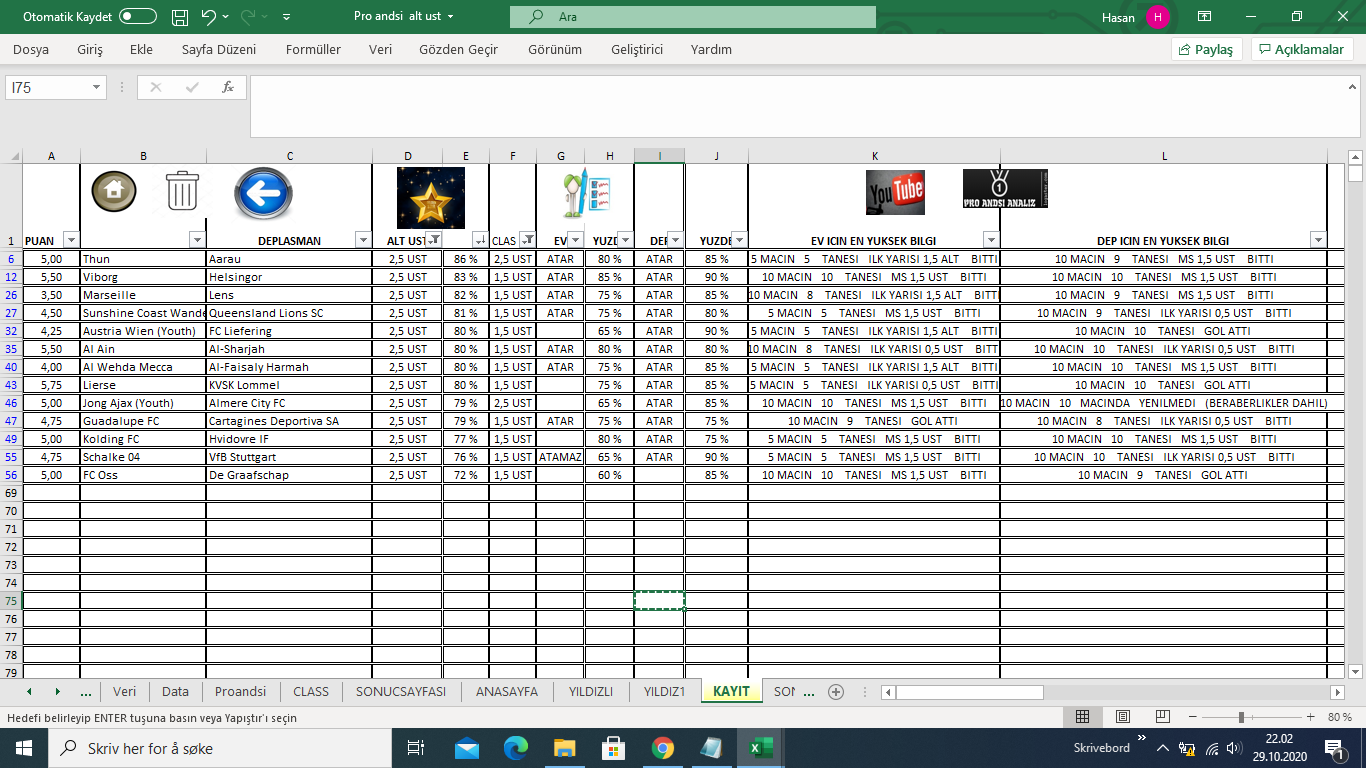Screen dimensions: 1366x768
Task: Toggle the Otomatik Kaydet switch
Action: [137, 17]
